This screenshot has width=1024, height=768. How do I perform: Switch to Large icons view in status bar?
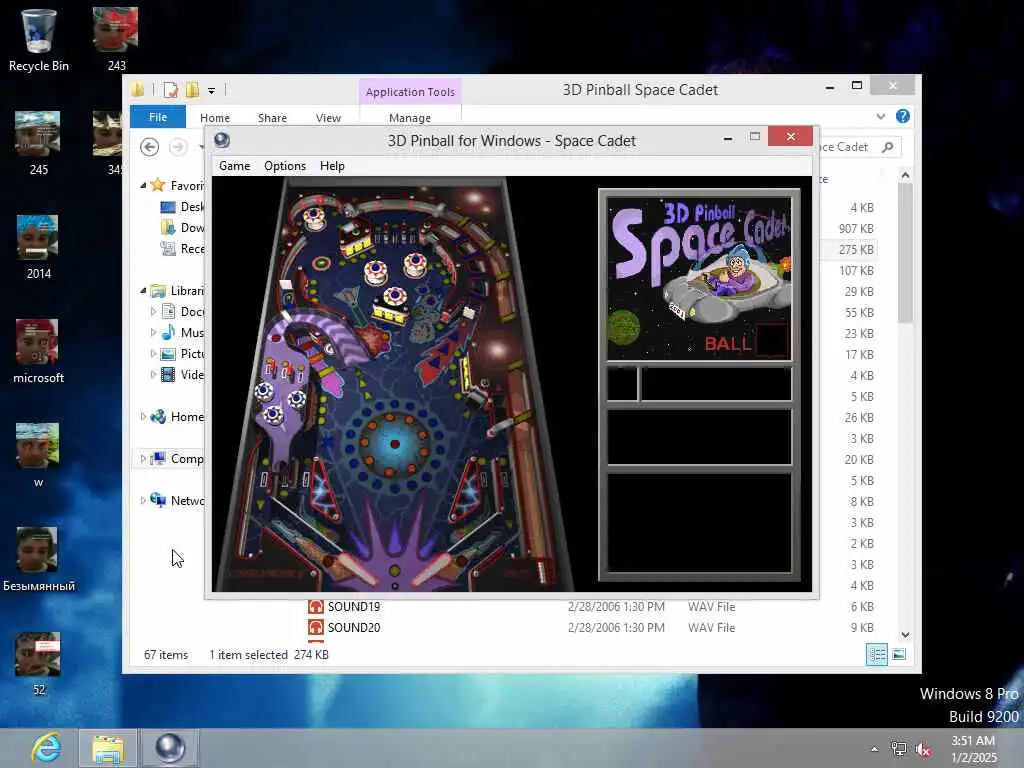click(x=899, y=654)
